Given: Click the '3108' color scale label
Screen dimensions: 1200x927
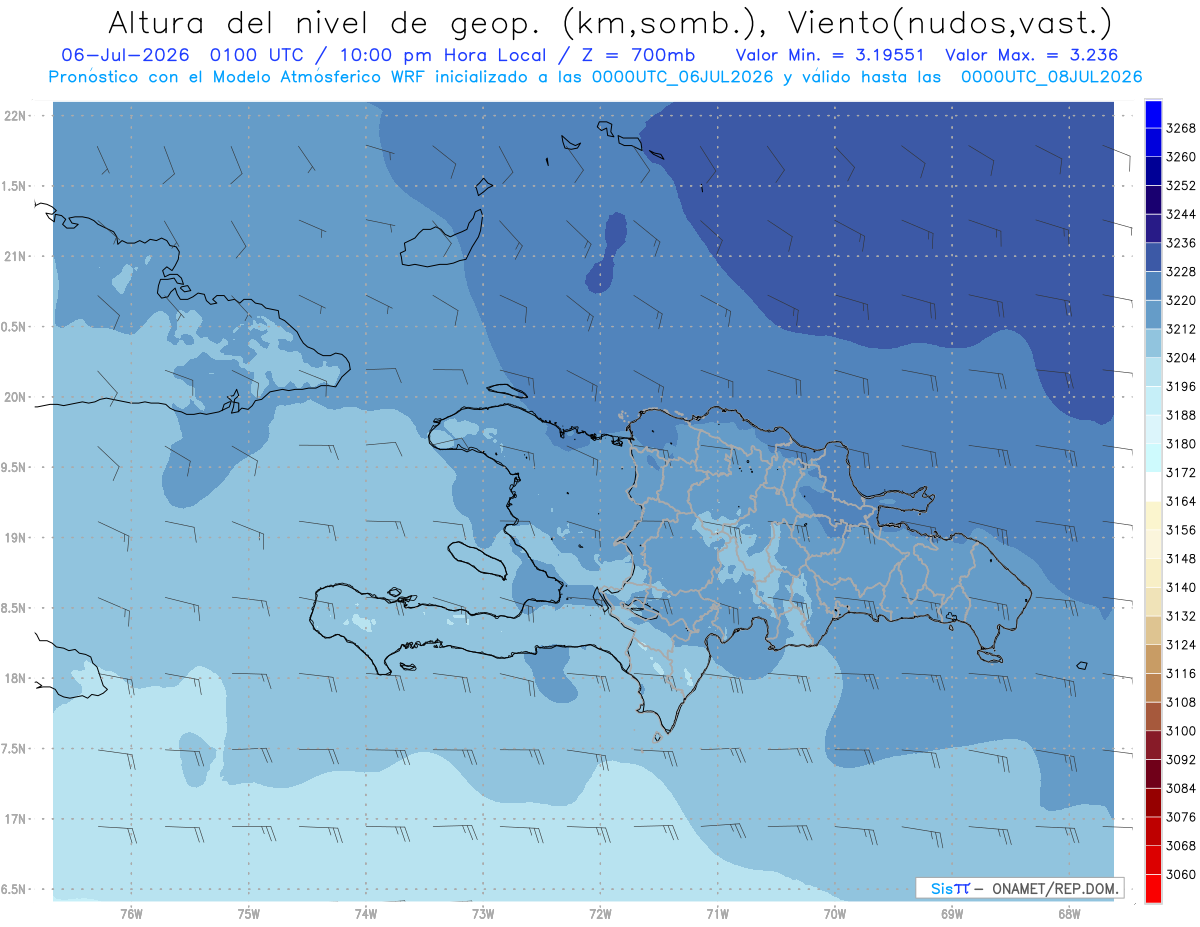Looking at the screenshot, I should click(x=1181, y=702).
